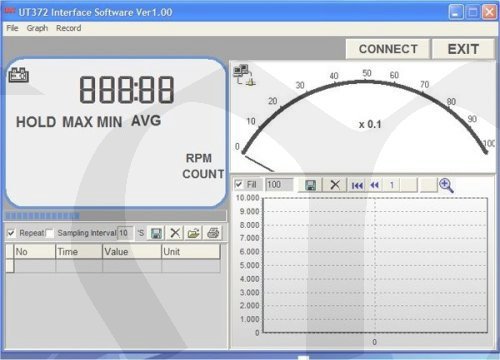
Task: Click the sampling interval seconds input field
Action: point(126,233)
